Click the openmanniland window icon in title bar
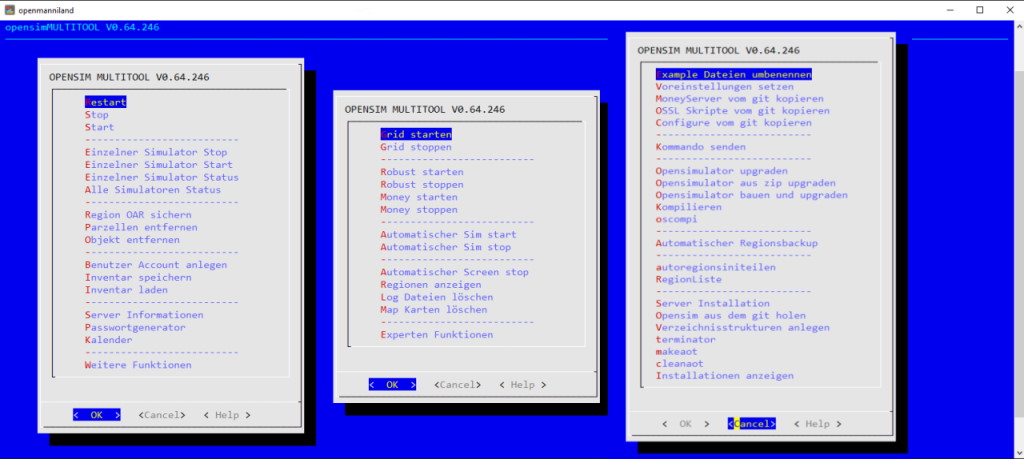Viewport: 1024px width, 459px height. (10, 9)
